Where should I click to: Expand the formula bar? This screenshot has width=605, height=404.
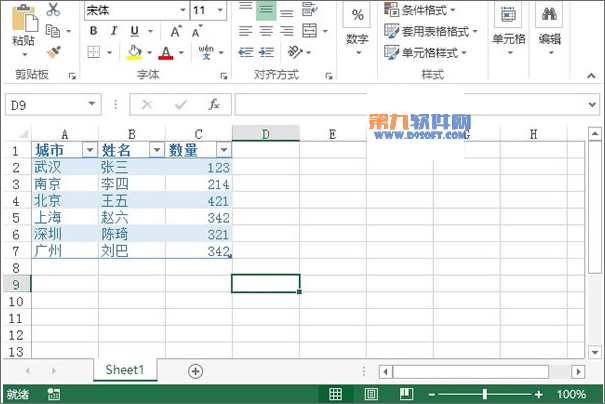592,105
